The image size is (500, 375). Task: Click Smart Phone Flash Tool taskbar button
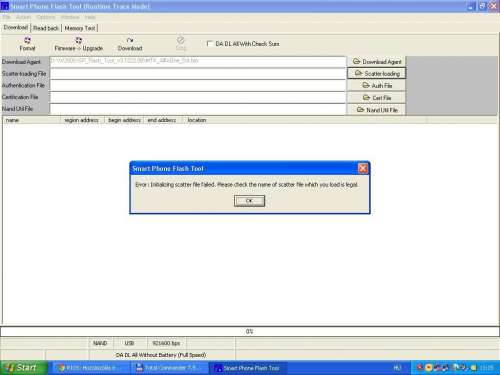(248, 368)
